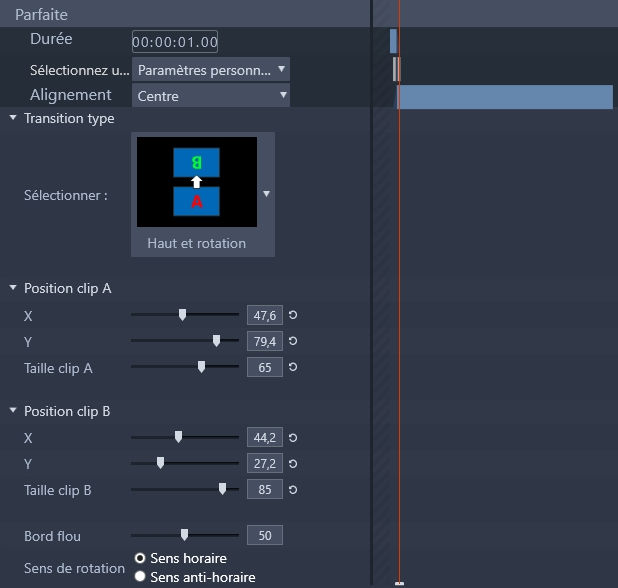The image size is (618, 588).
Task: Click the Bord flou slider handle
Action: 184,535
